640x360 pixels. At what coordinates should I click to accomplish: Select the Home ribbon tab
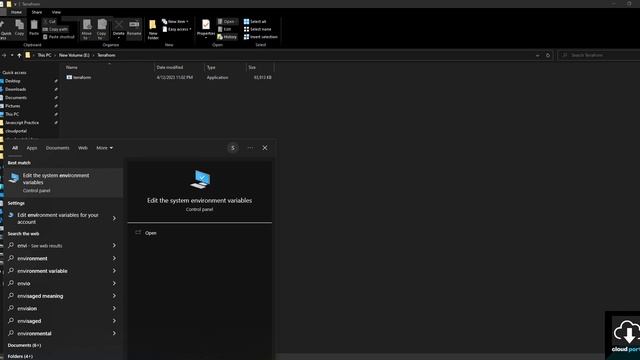tap(16, 12)
